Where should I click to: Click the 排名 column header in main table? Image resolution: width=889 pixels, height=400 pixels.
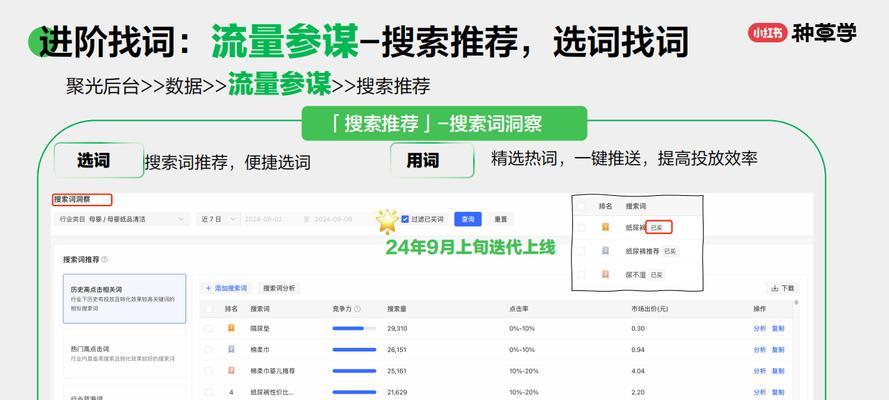(x=231, y=309)
